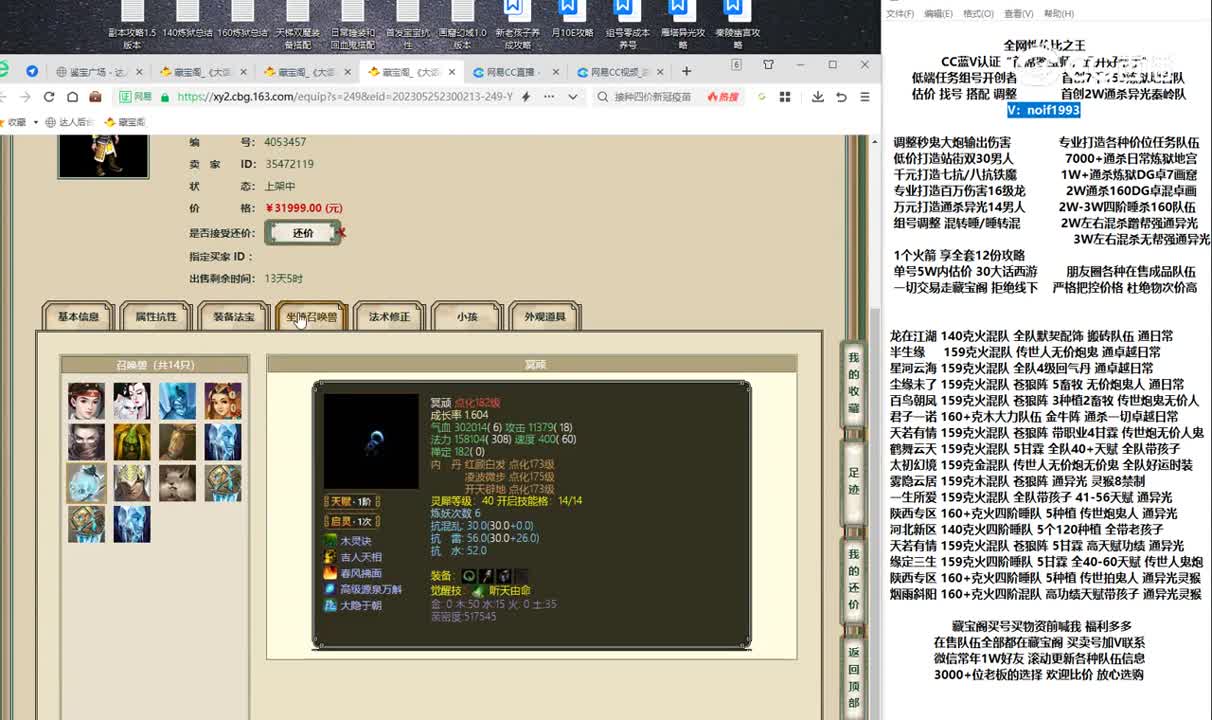Click the 热搜 hot search icon
The height and width of the screenshot is (720, 1212).
tap(722, 97)
